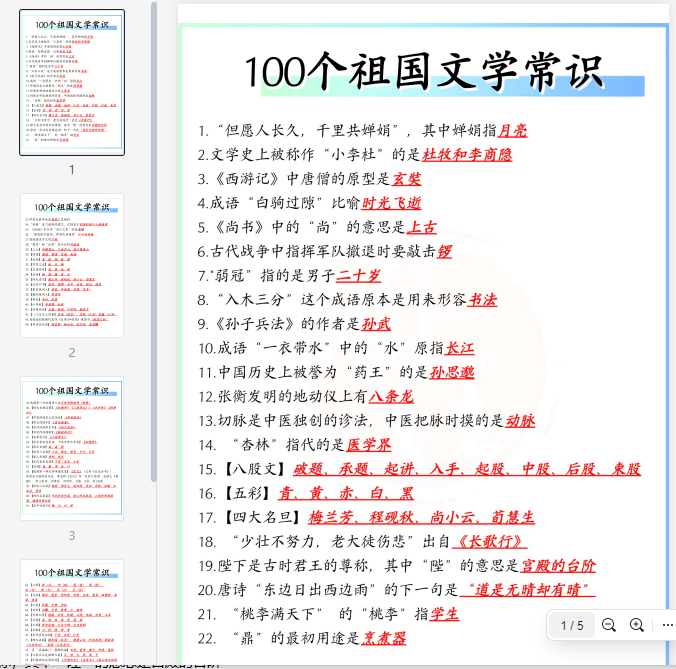Click page number label 1 under thumbnail

(72, 170)
